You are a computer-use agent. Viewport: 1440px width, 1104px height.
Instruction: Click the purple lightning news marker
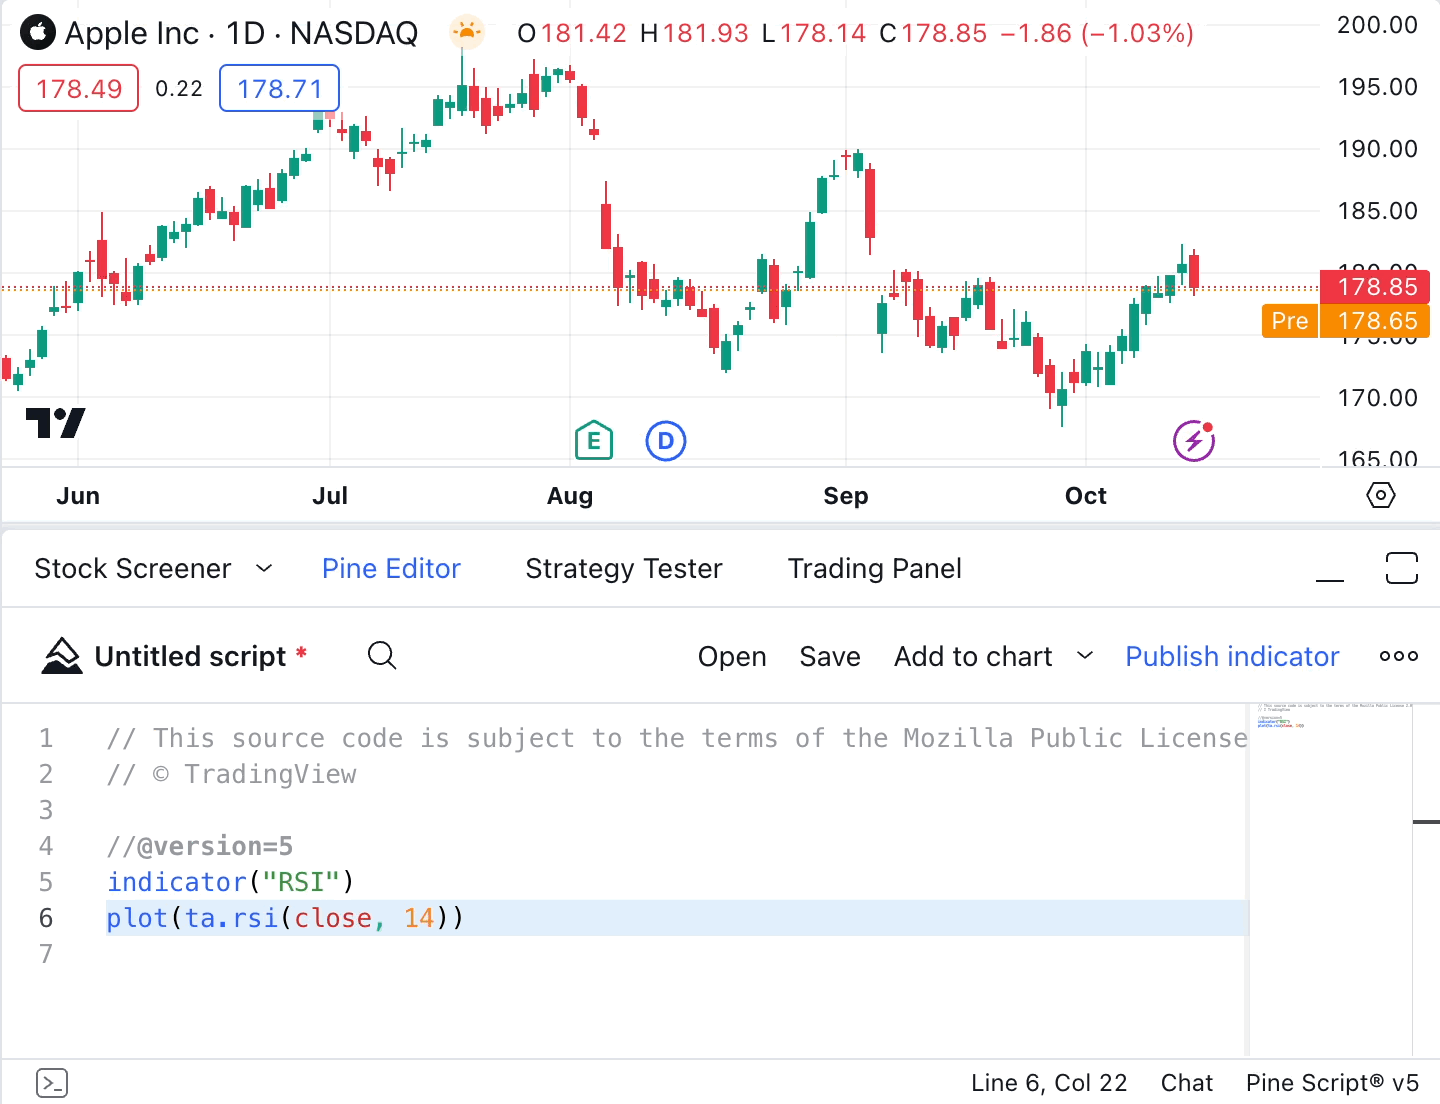(1194, 441)
